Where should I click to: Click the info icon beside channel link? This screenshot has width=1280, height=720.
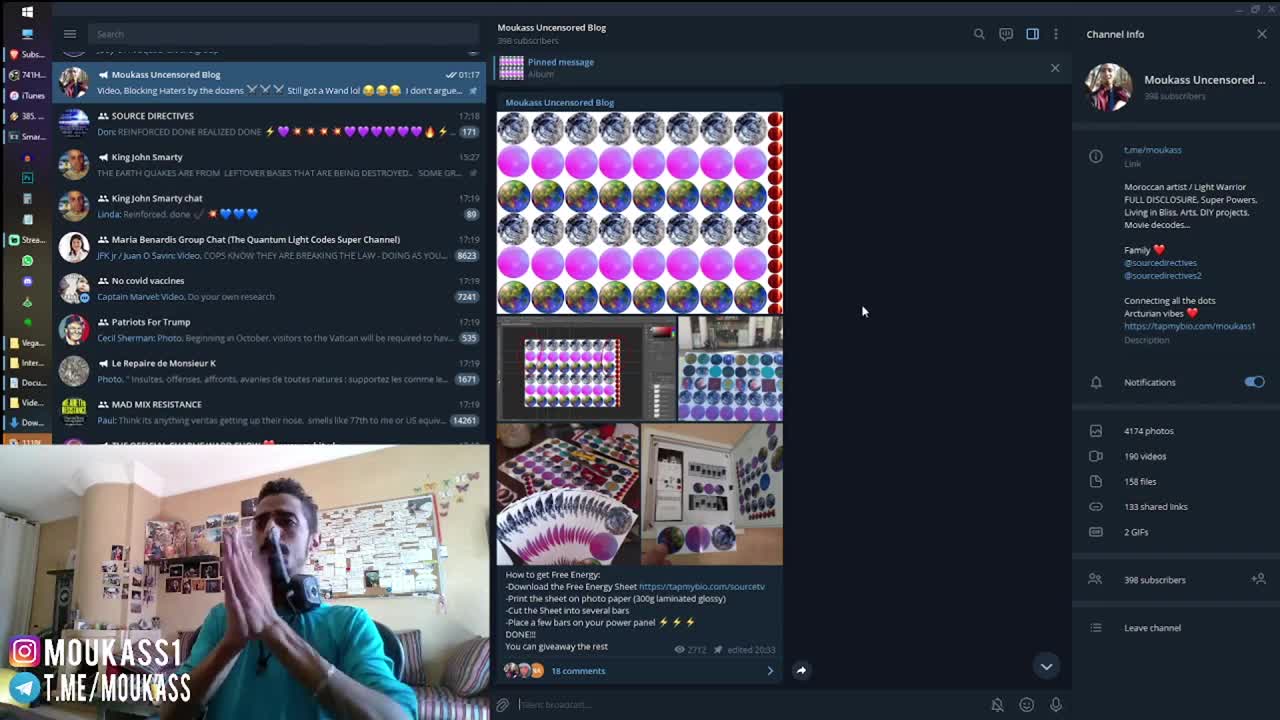1096,157
